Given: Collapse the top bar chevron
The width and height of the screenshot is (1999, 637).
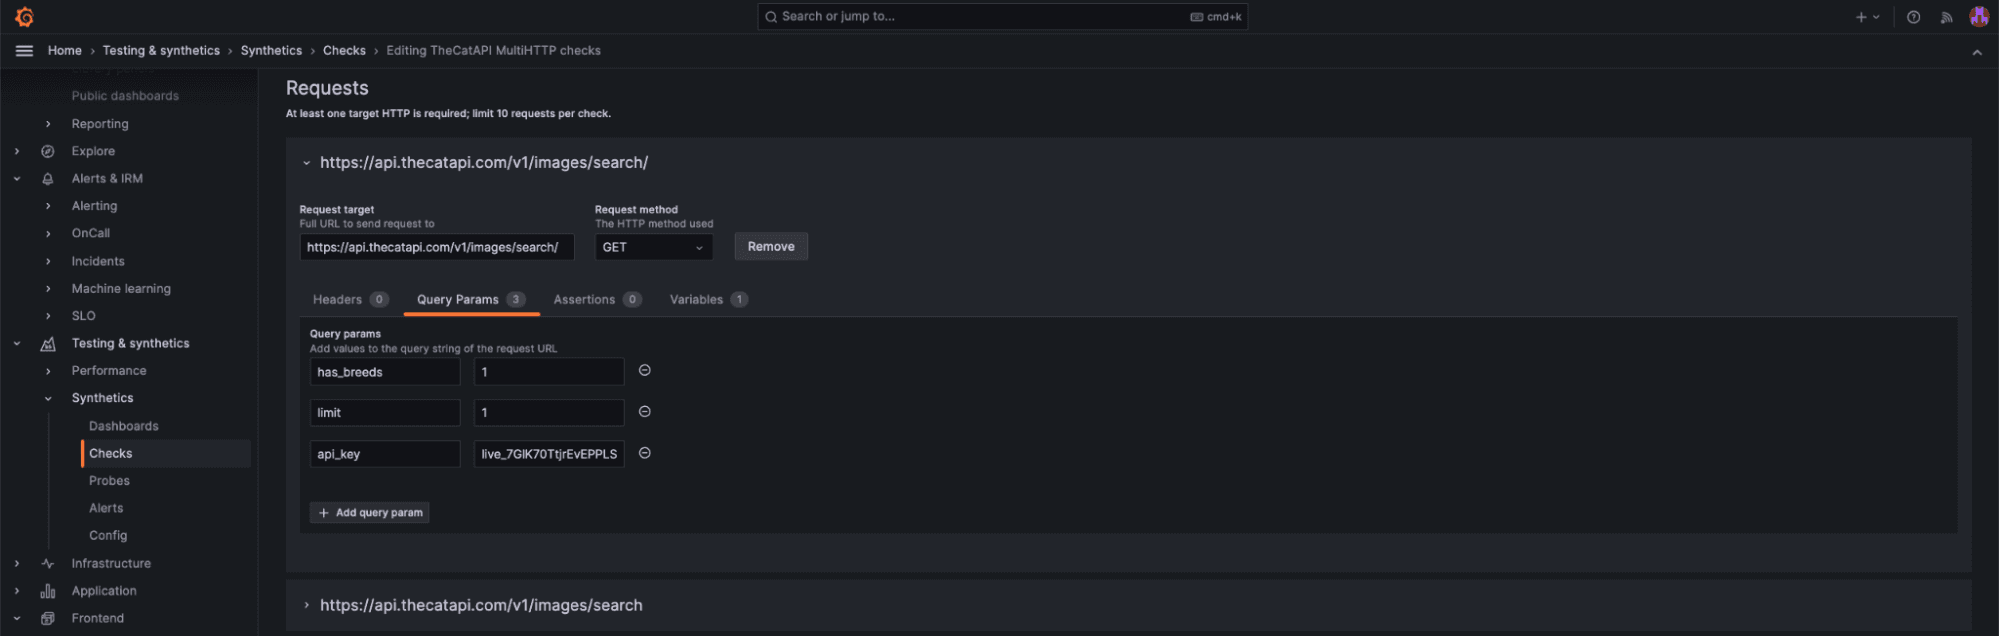Looking at the screenshot, I should 1977,52.
